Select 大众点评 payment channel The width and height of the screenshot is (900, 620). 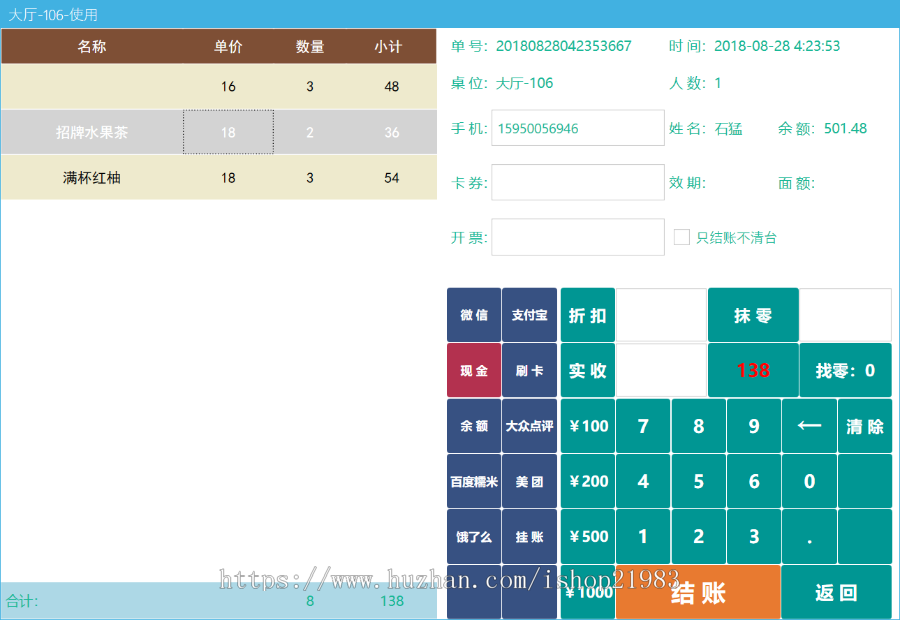point(529,426)
